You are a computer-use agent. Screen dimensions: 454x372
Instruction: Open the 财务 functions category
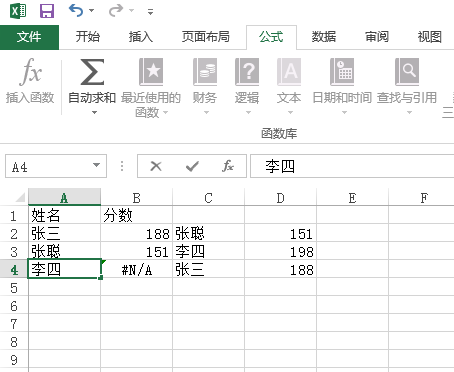[205, 87]
